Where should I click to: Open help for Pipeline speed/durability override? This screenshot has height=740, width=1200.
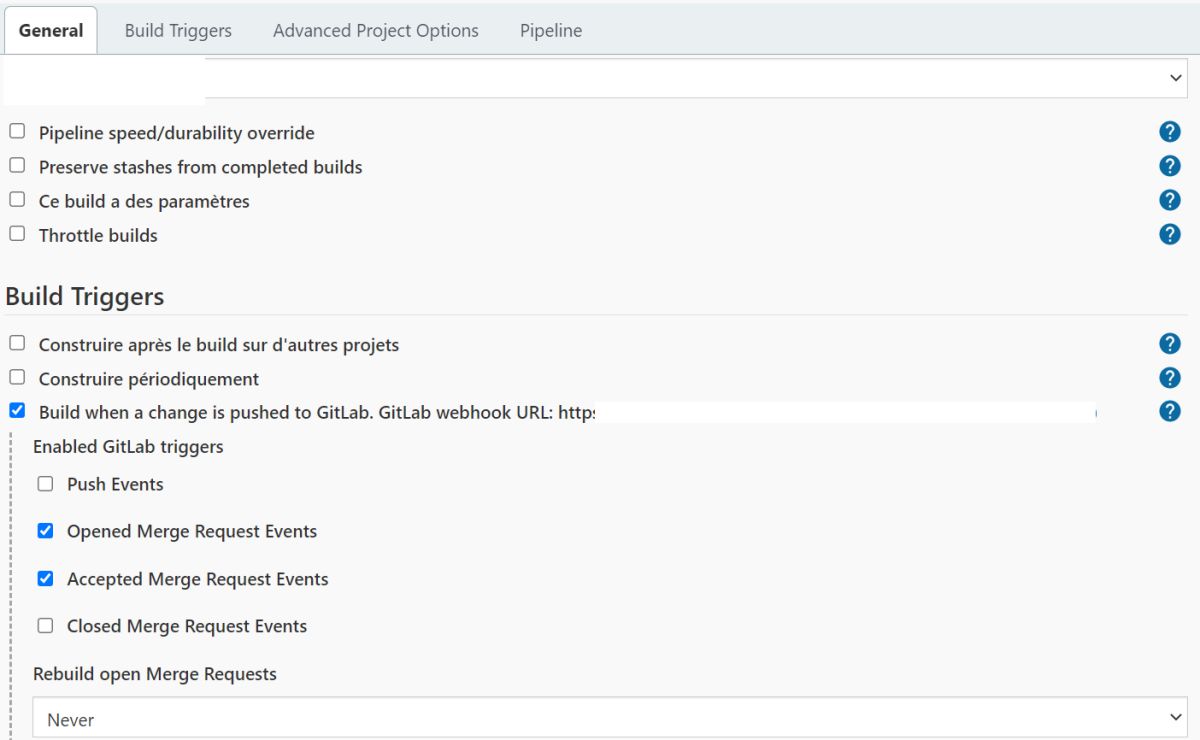click(1169, 132)
